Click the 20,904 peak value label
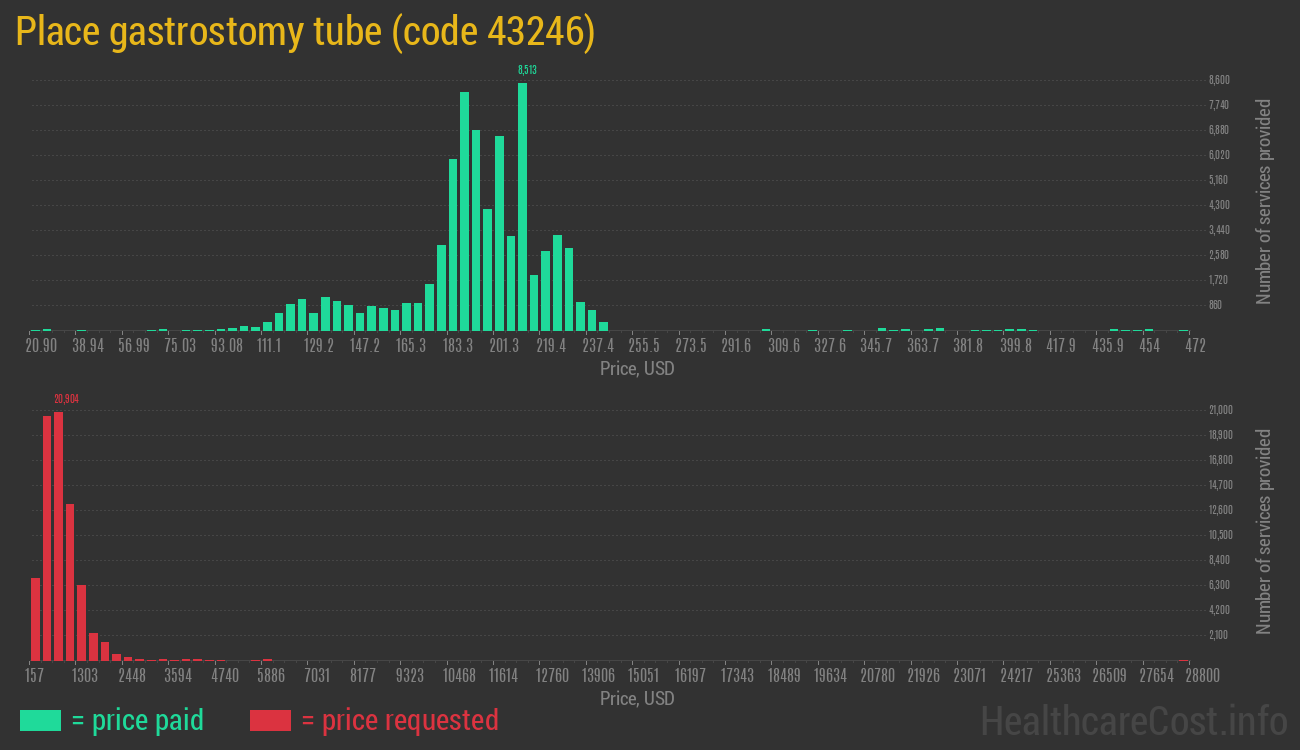Image resolution: width=1300 pixels, height=750 pixels. (66, 399)
